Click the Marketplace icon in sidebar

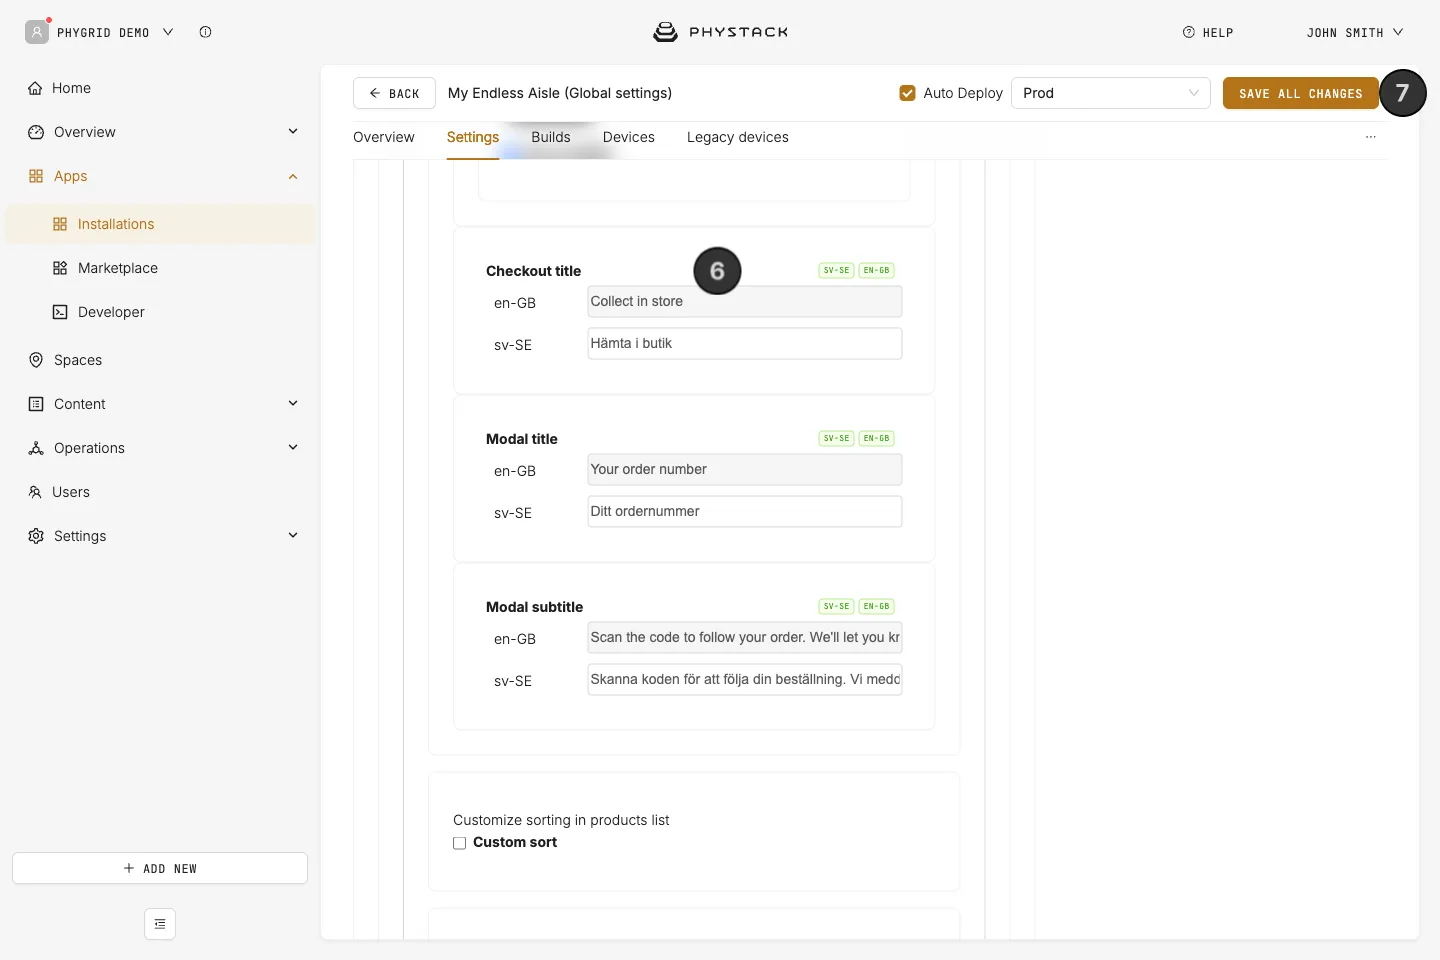point(60,268)
